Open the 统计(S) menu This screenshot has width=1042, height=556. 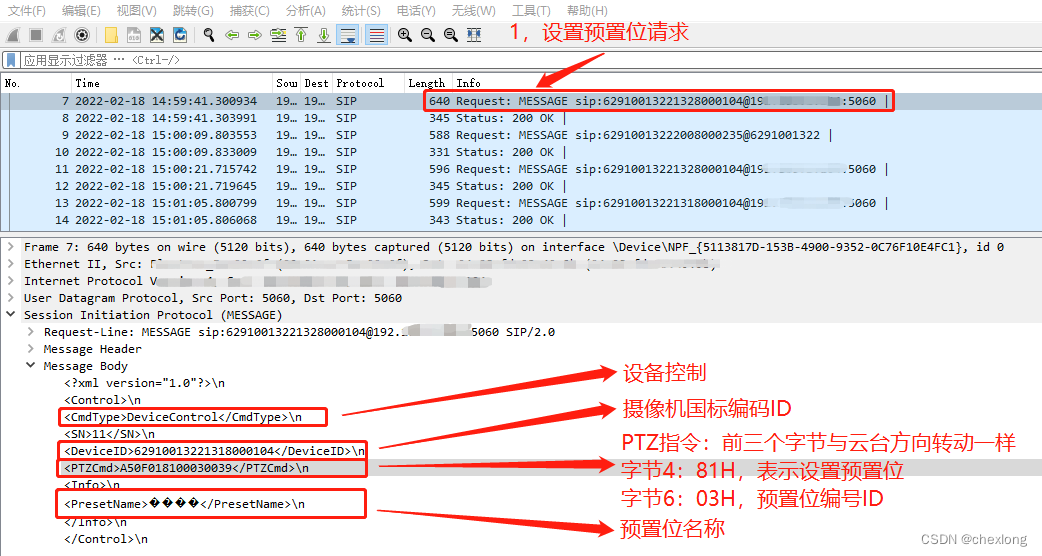[x=361, y=11]
